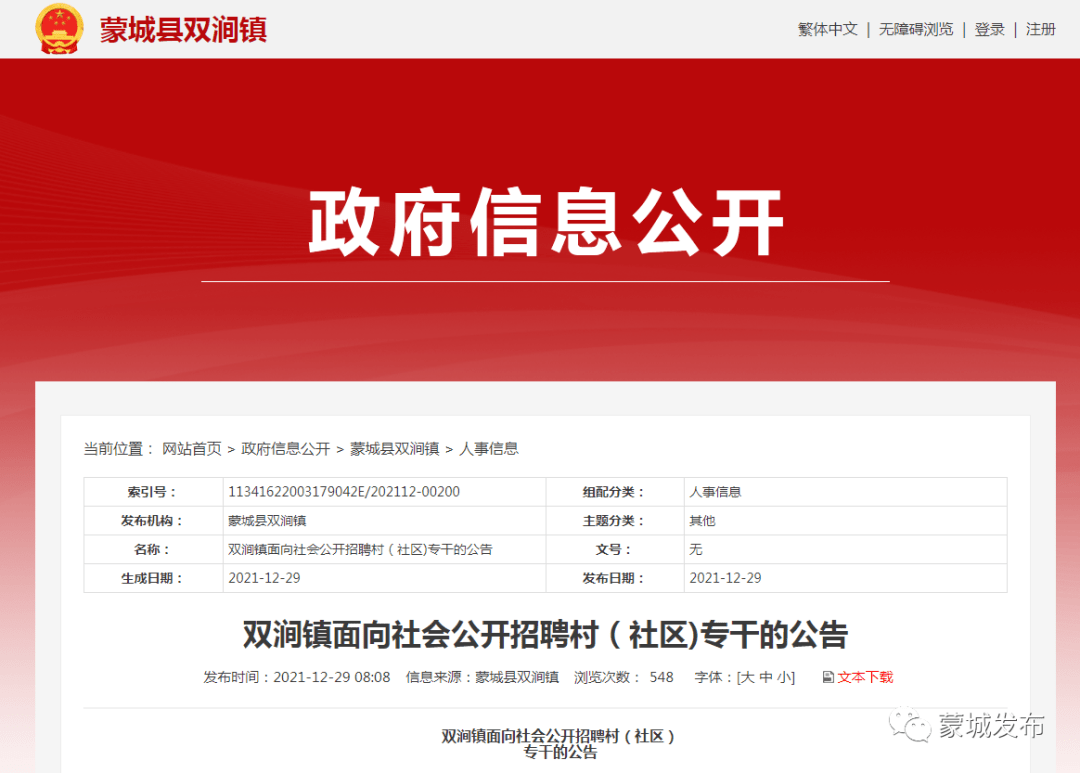The width and height of the screenshot is (1080, 773).
Task: Switch to 繁体中文 version
Action: click(x=827, y=29)
